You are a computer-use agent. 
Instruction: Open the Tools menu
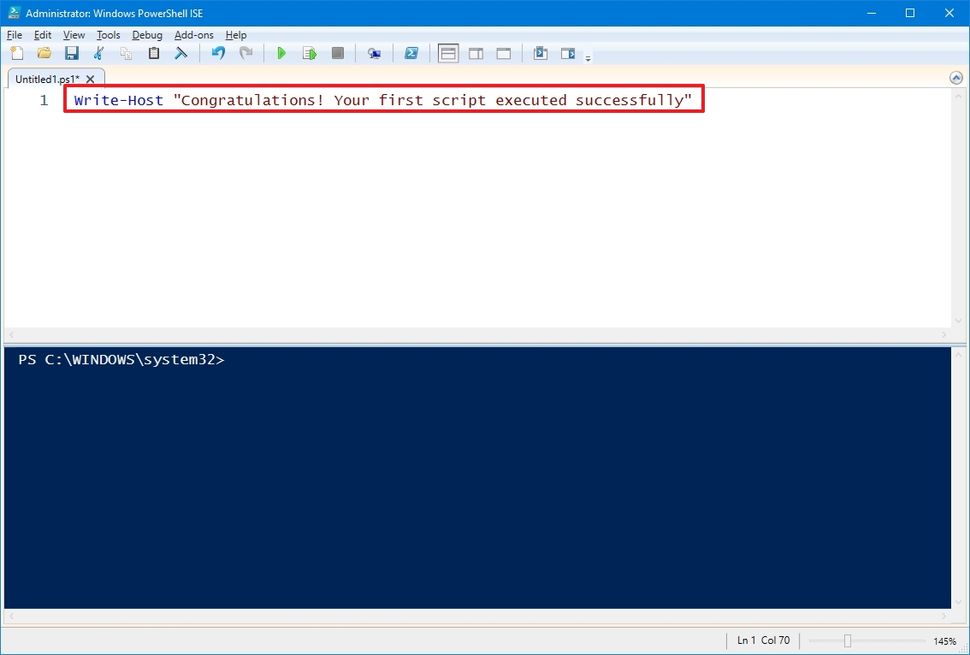click(108, 34)
